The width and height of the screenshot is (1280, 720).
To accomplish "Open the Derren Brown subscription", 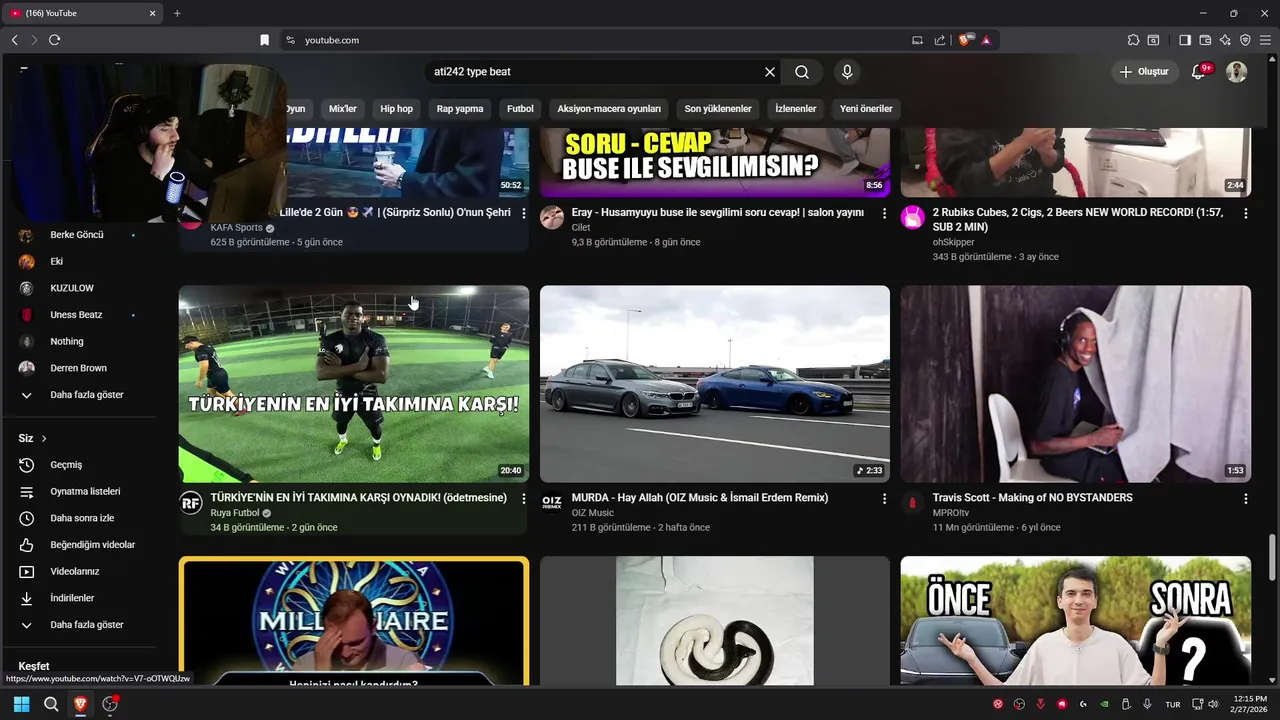I will point(78,368).
